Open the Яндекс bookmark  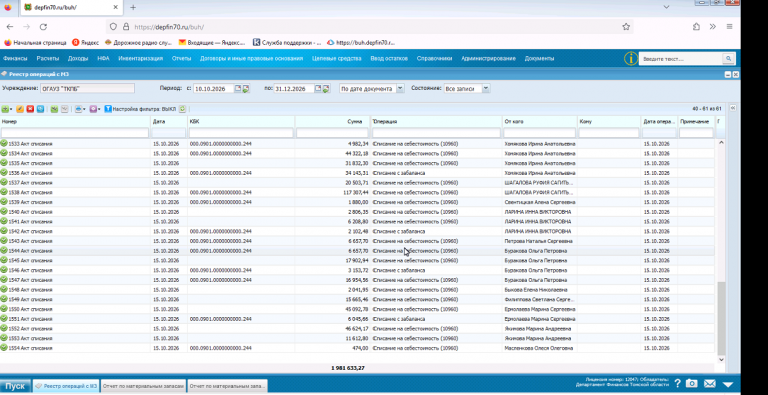tap(86, 43)
